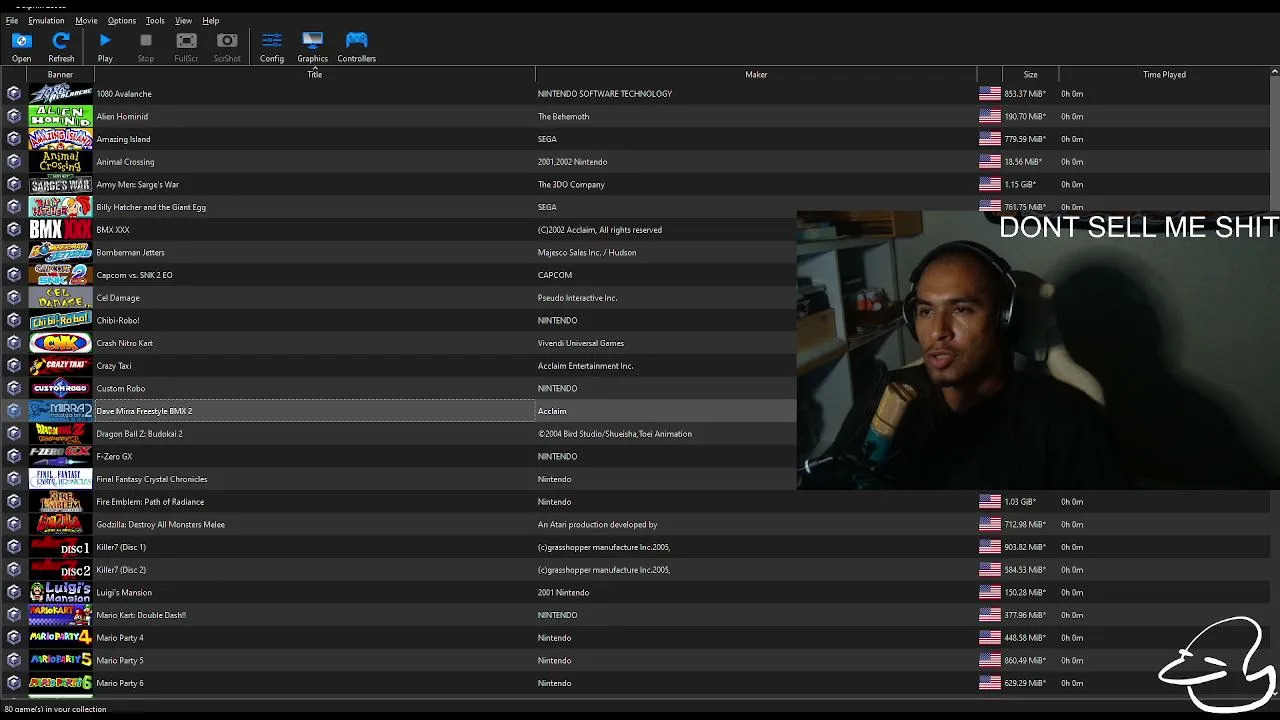Open the File menu
This screenshot has height=720, width=1280.
tap(12, 20)
